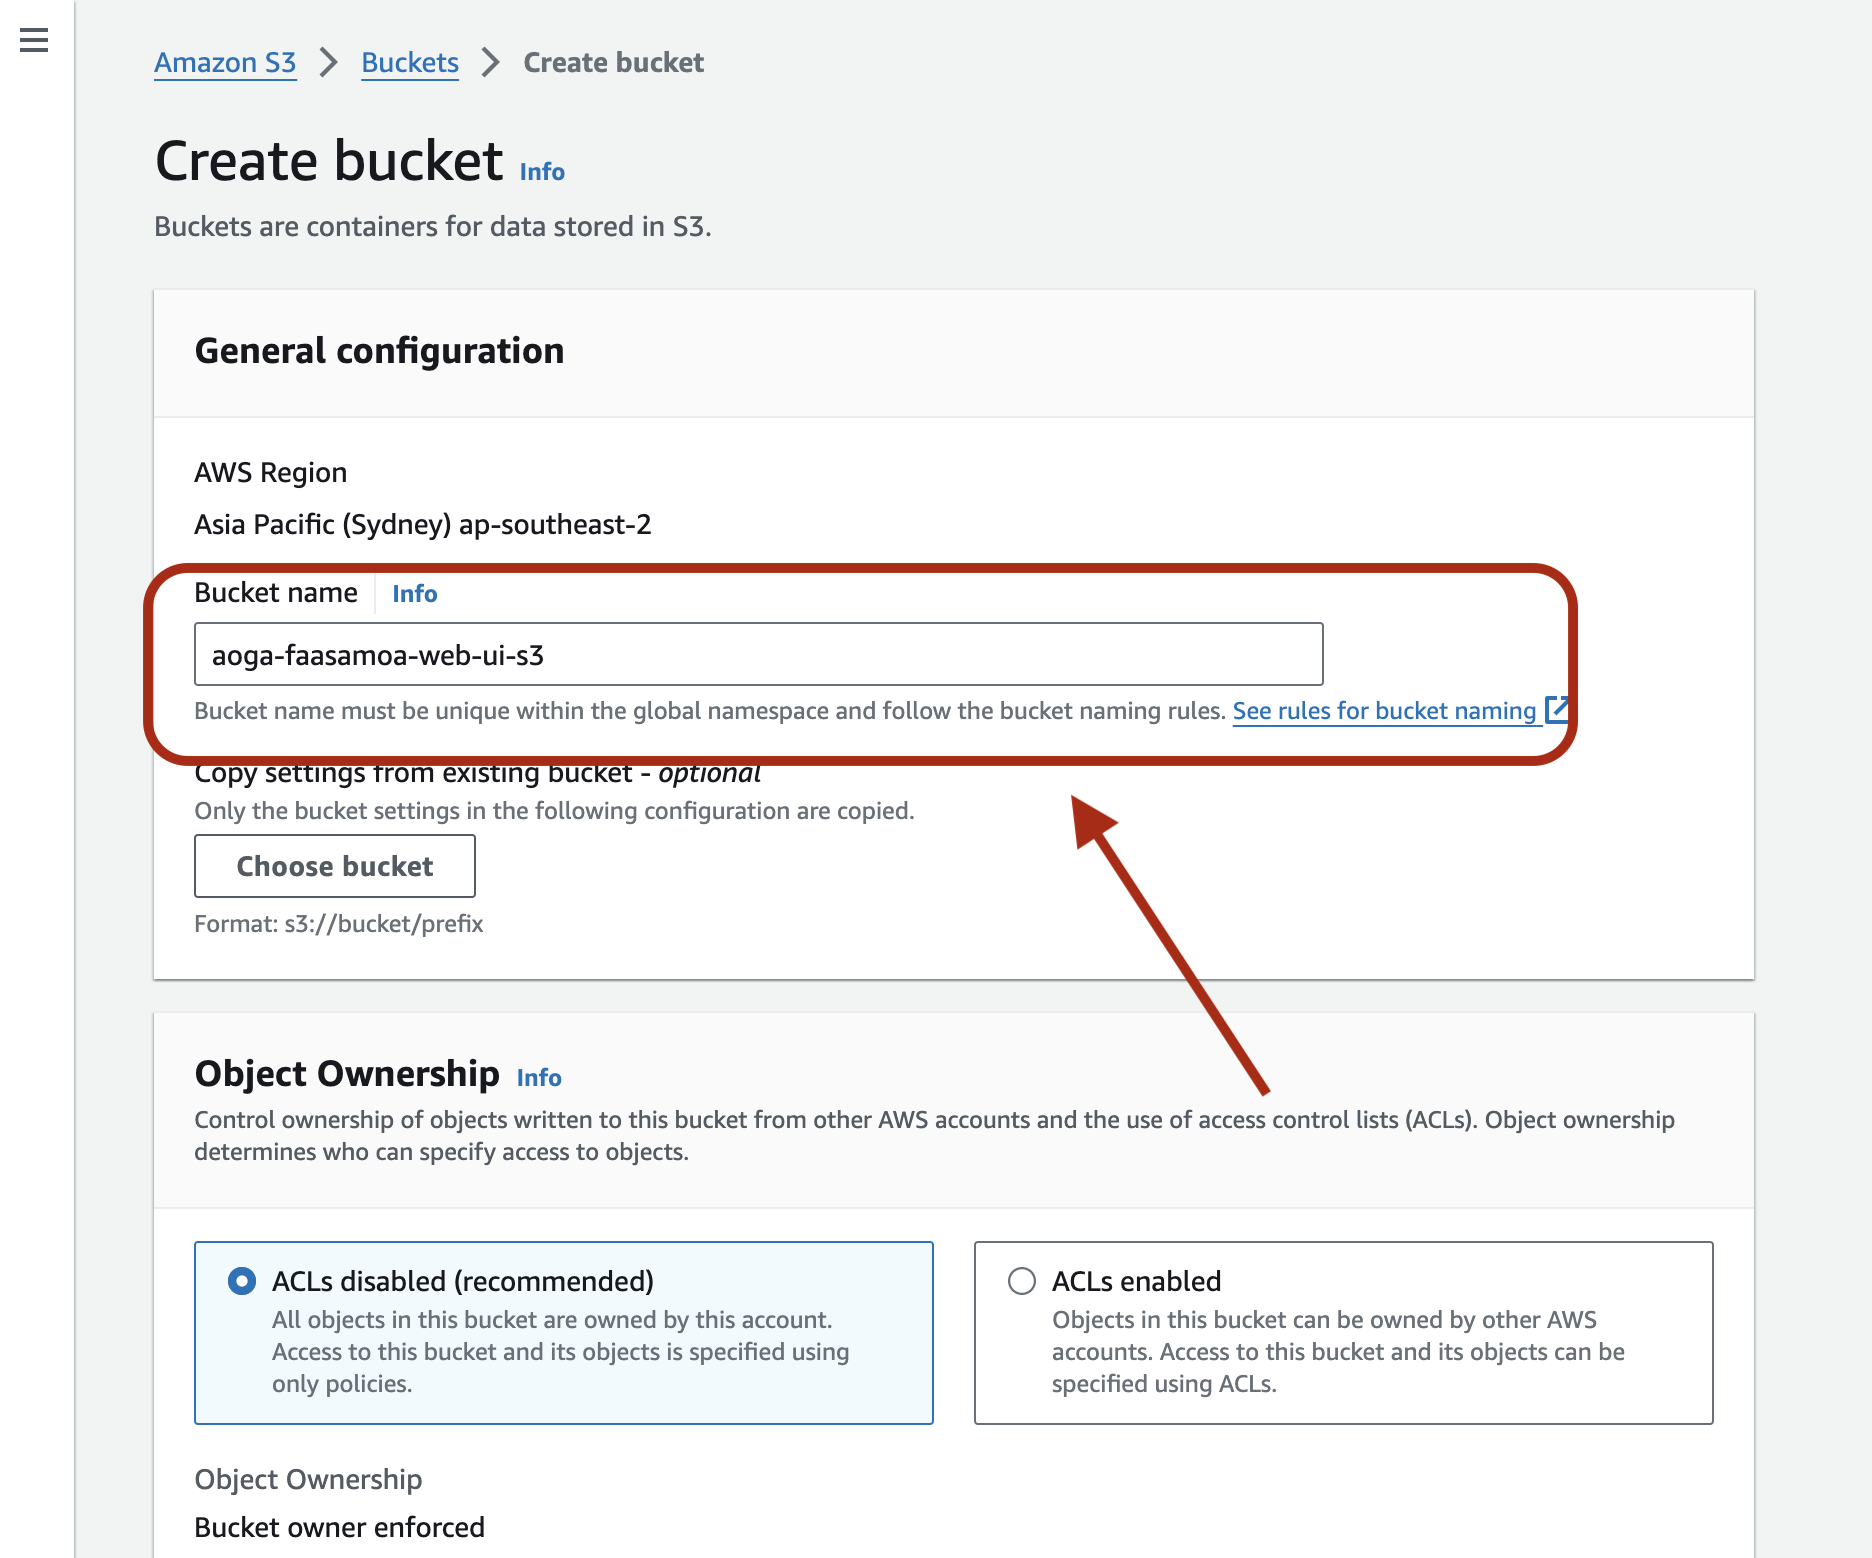1872x1558 pixels.
Task: Select the ACLs enabled radio button
Action: (x=1021, y=1281)
